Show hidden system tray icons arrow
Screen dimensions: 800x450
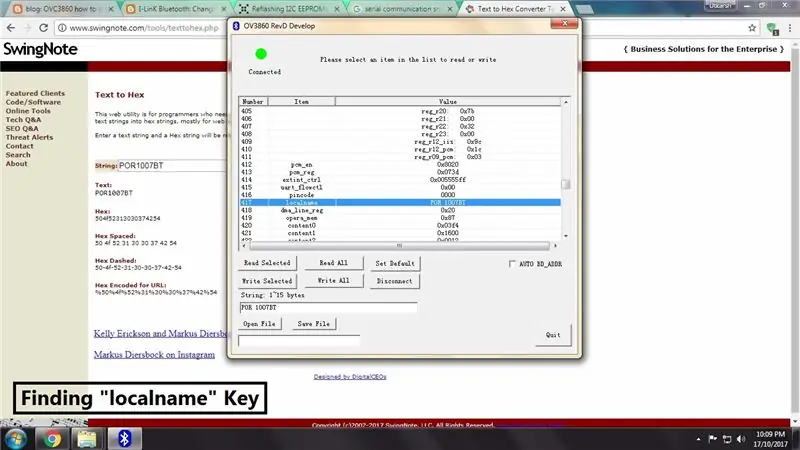[698, 439]
